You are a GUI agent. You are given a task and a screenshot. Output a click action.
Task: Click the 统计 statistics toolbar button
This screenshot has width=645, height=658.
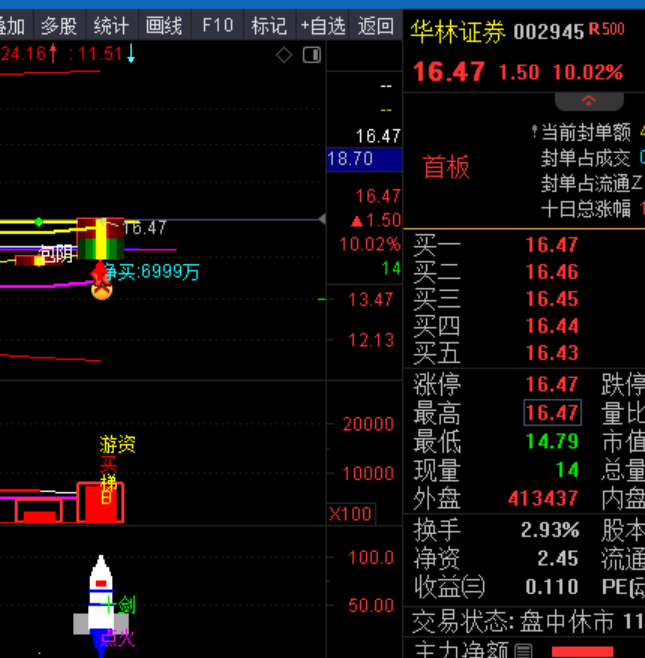(112, 26)
